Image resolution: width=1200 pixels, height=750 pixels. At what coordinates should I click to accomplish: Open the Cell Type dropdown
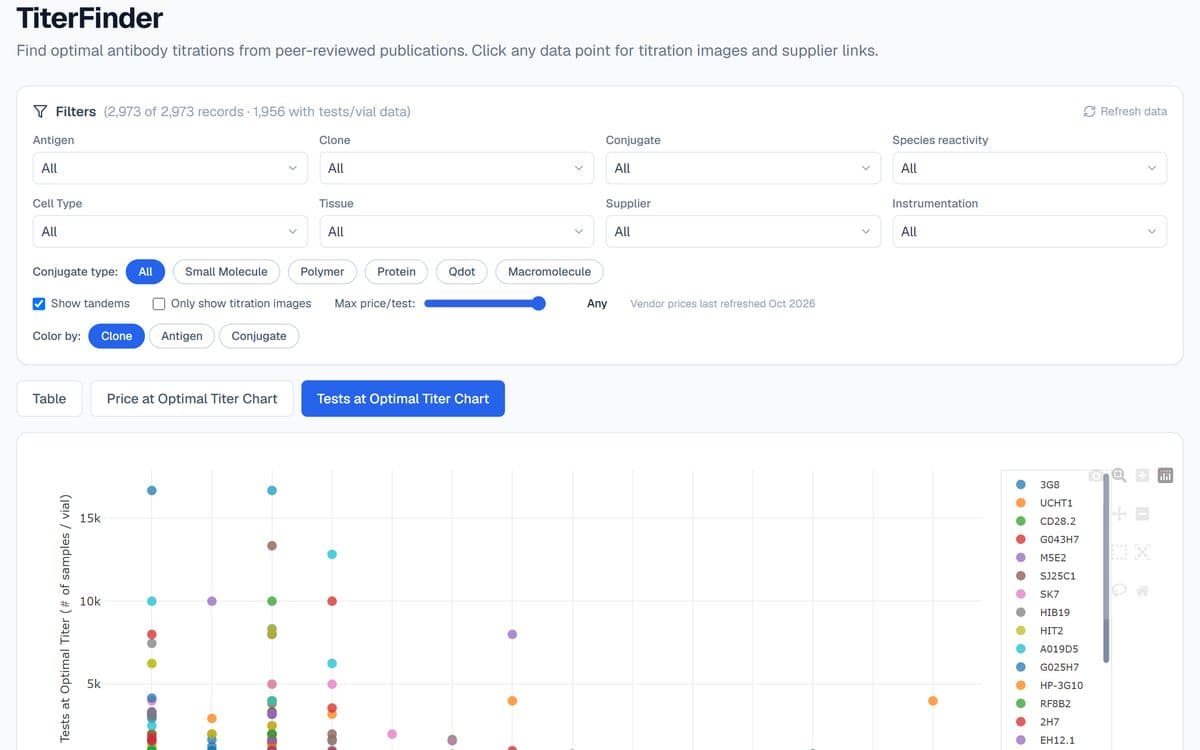pos(170,231)
